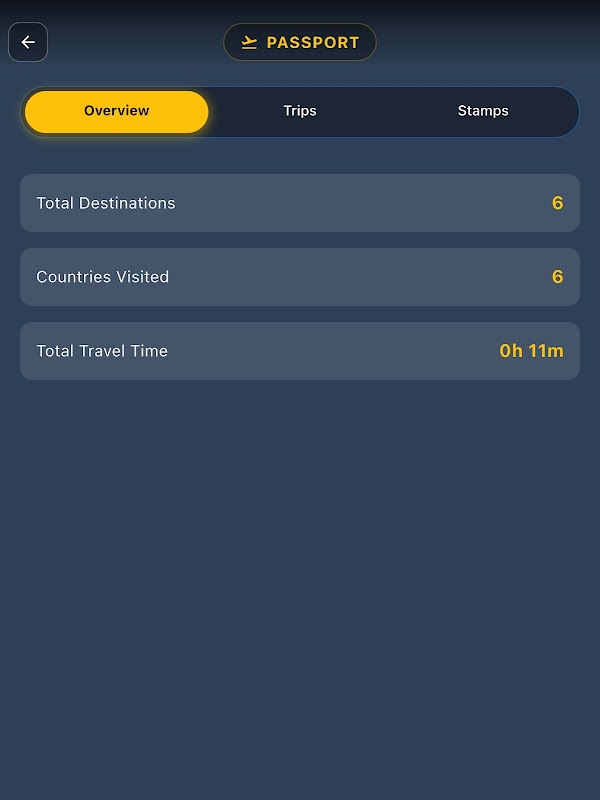
Task: Click the Total Destinations count of 6
Action: pos(557,203)
